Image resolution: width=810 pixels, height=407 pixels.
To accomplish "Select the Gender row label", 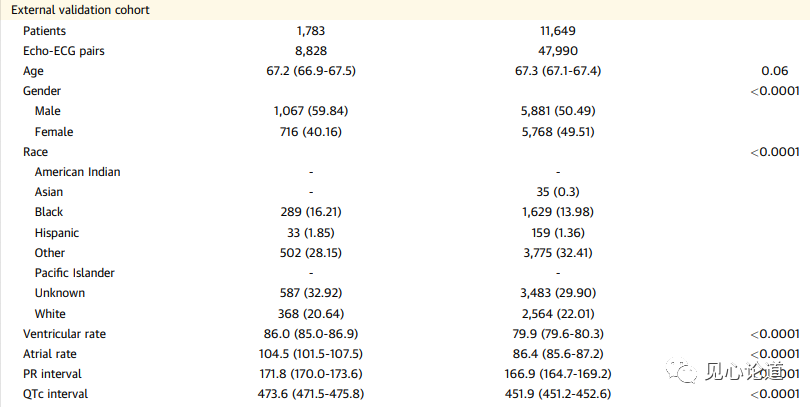I will 42,91.
